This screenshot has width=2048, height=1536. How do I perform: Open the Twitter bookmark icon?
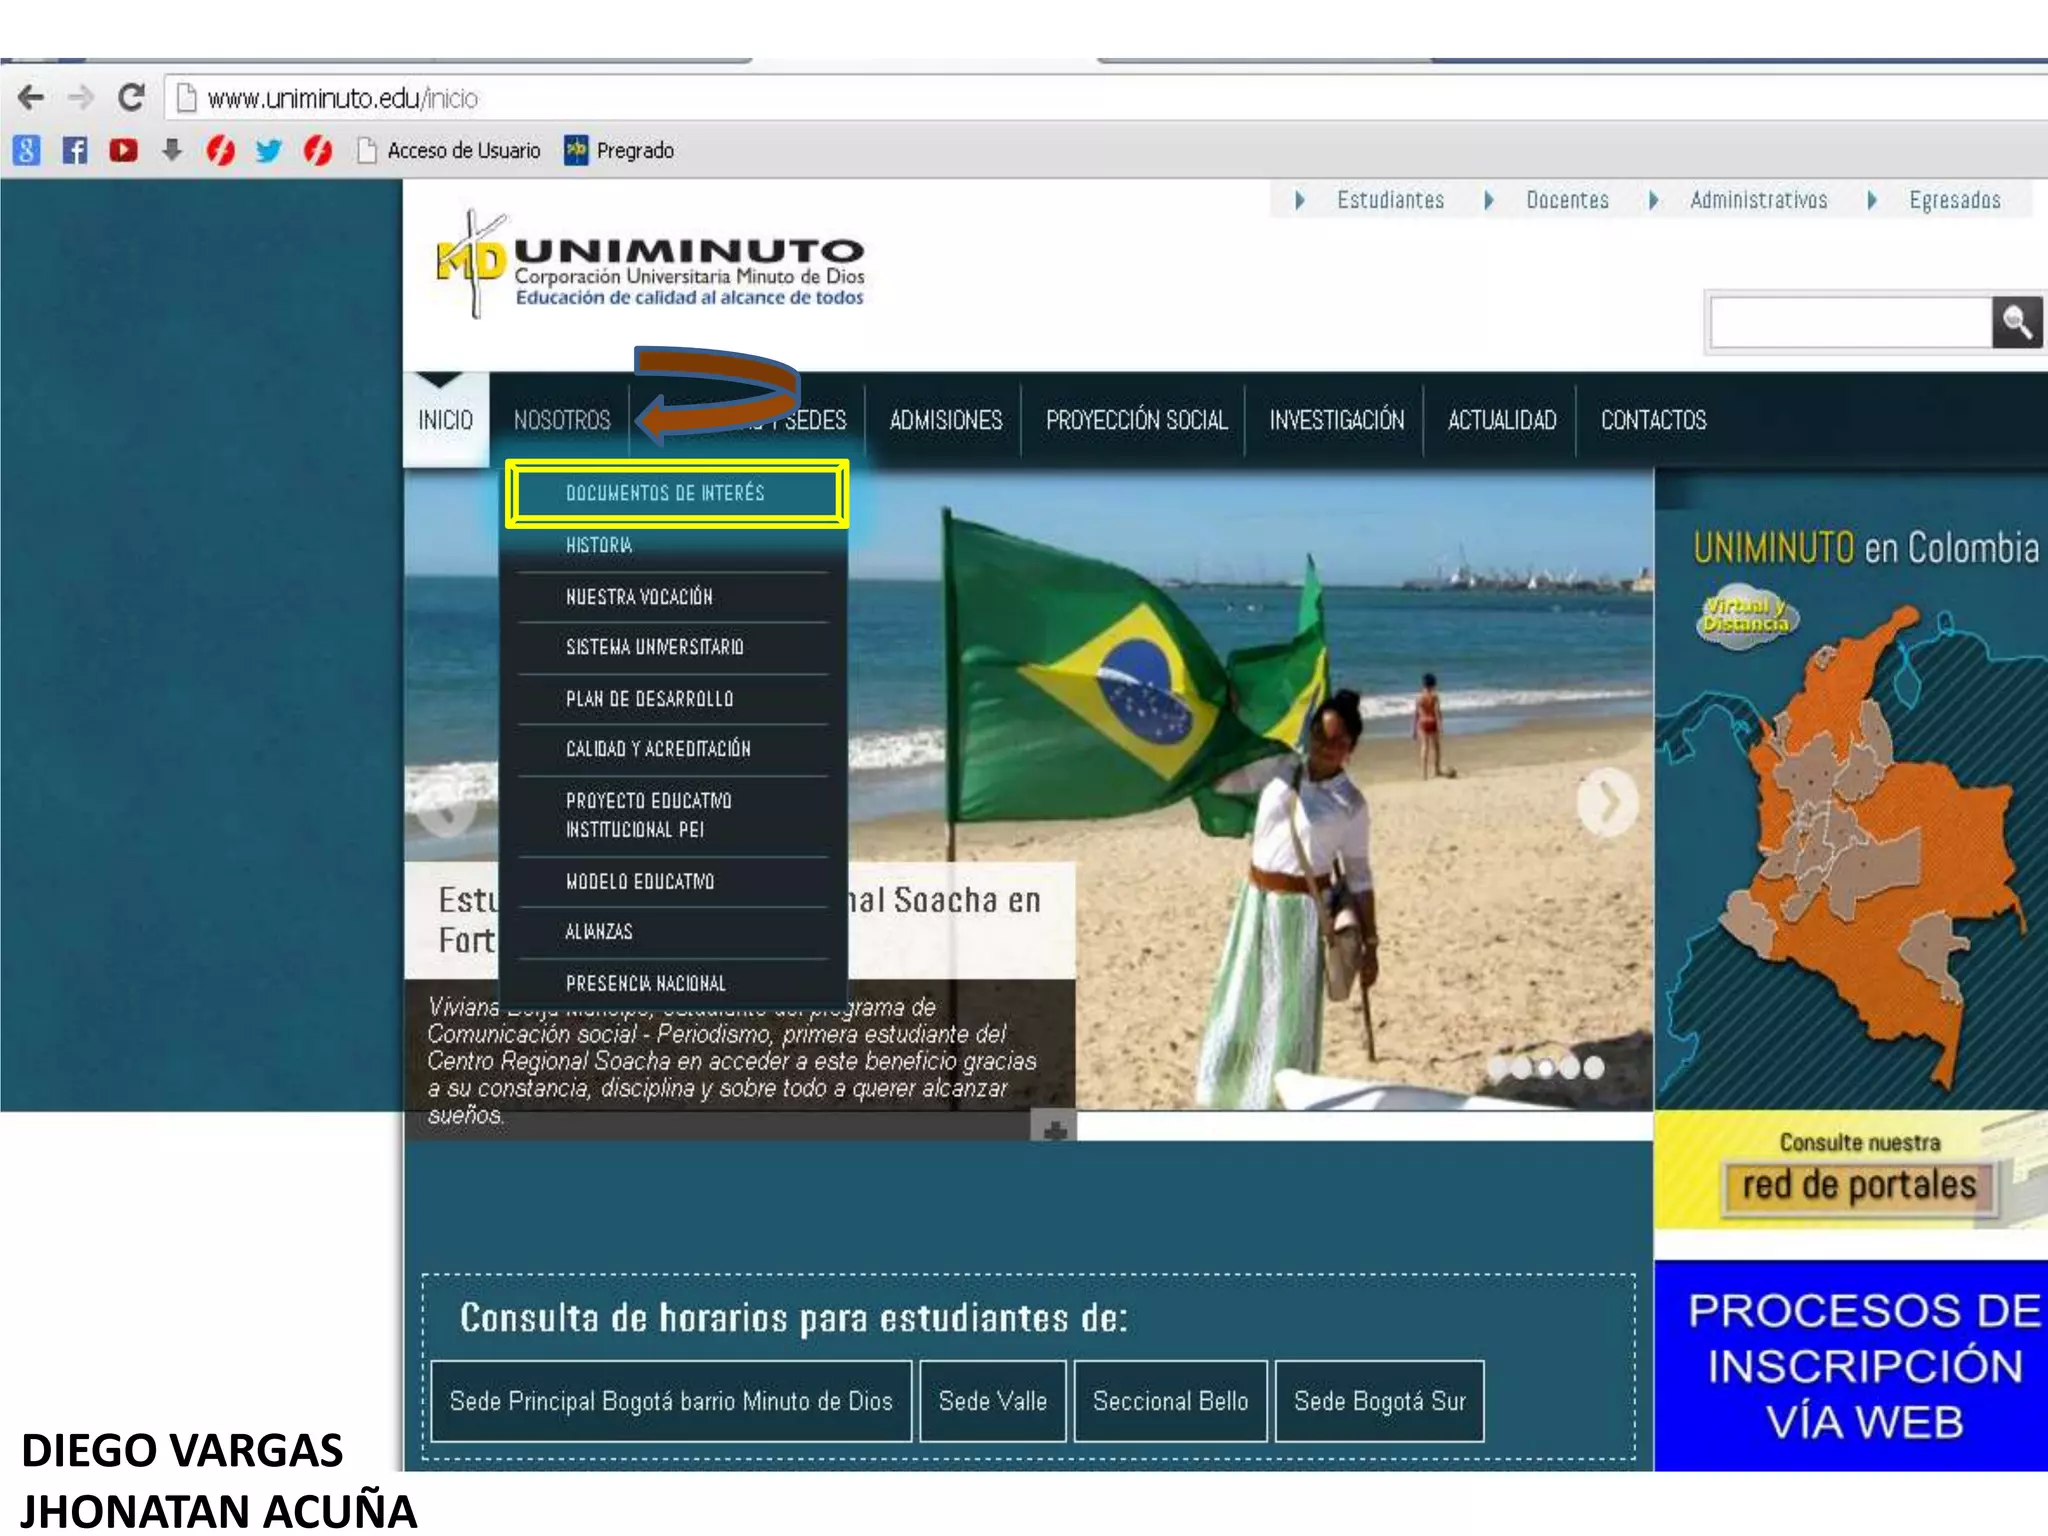[x=268, y=151]
